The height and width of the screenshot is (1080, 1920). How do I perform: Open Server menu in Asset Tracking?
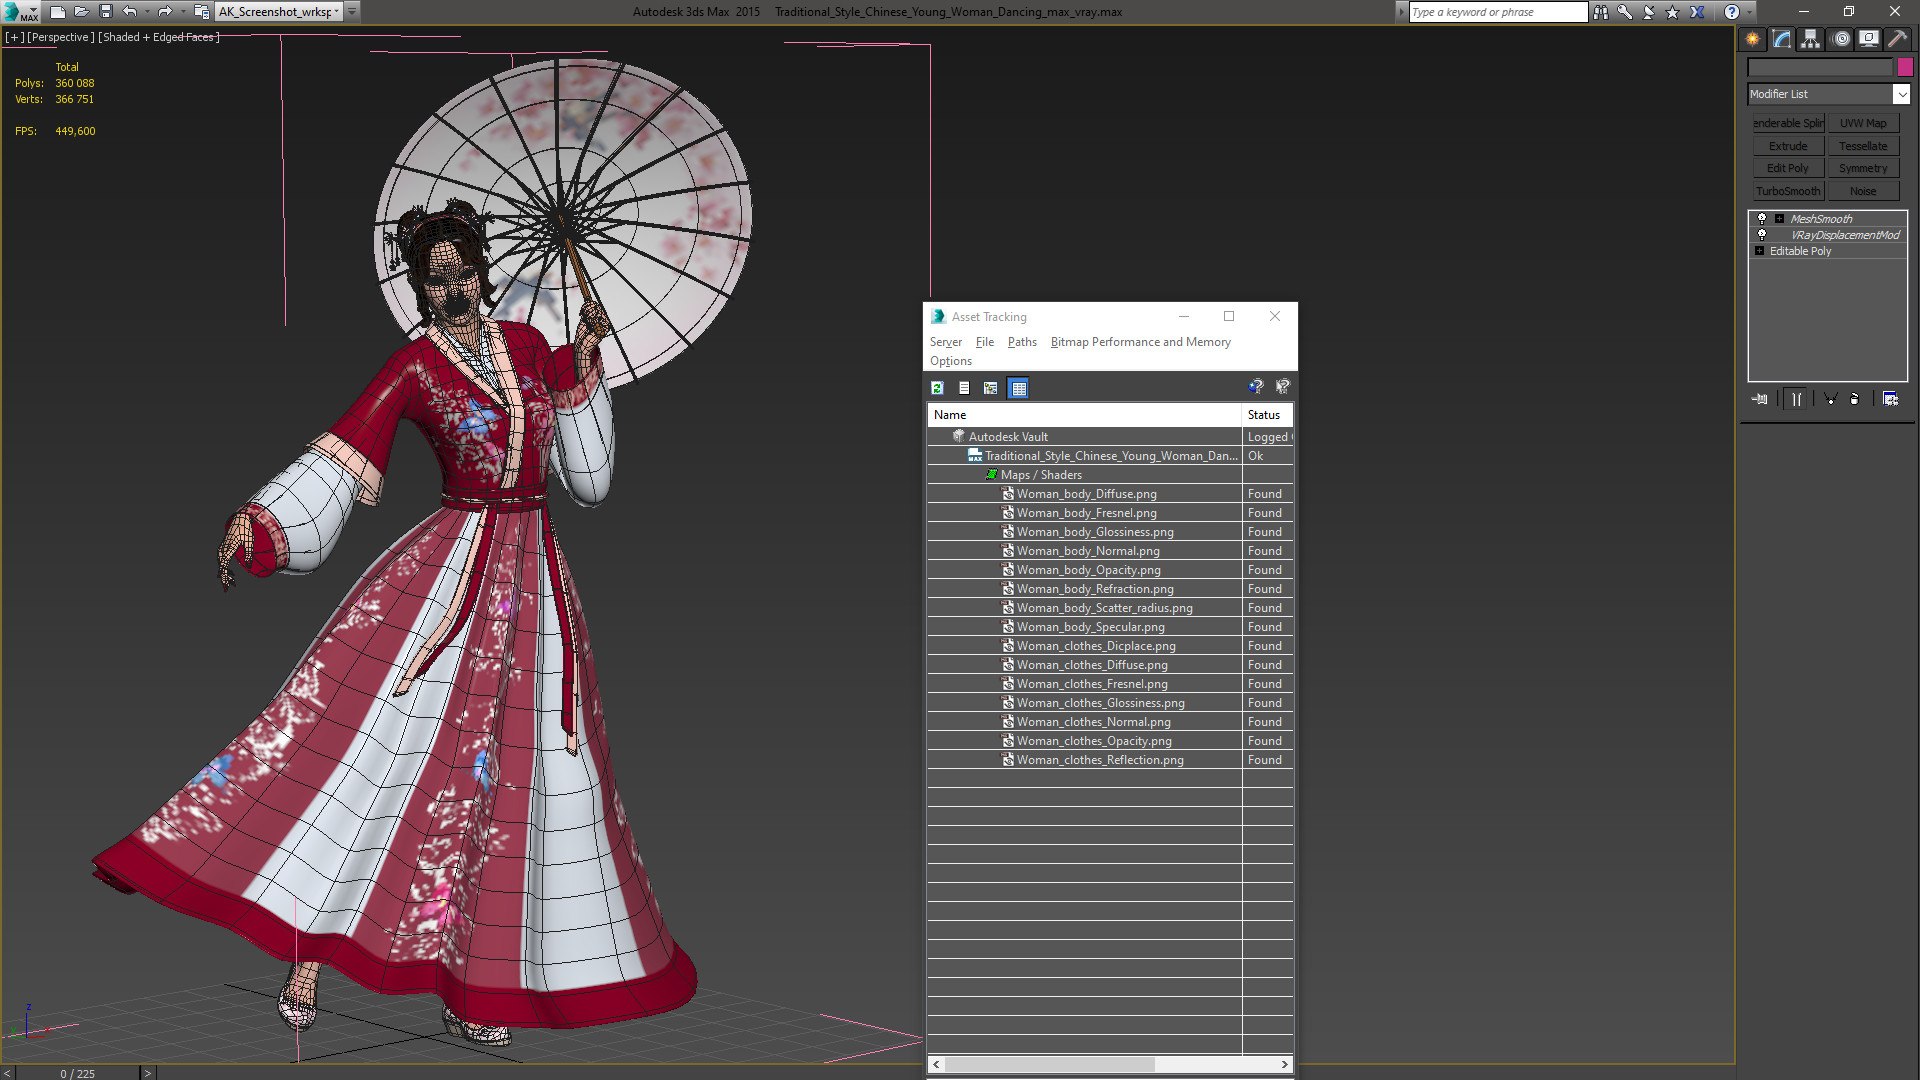pyautogui.click(x=945, y=342)
